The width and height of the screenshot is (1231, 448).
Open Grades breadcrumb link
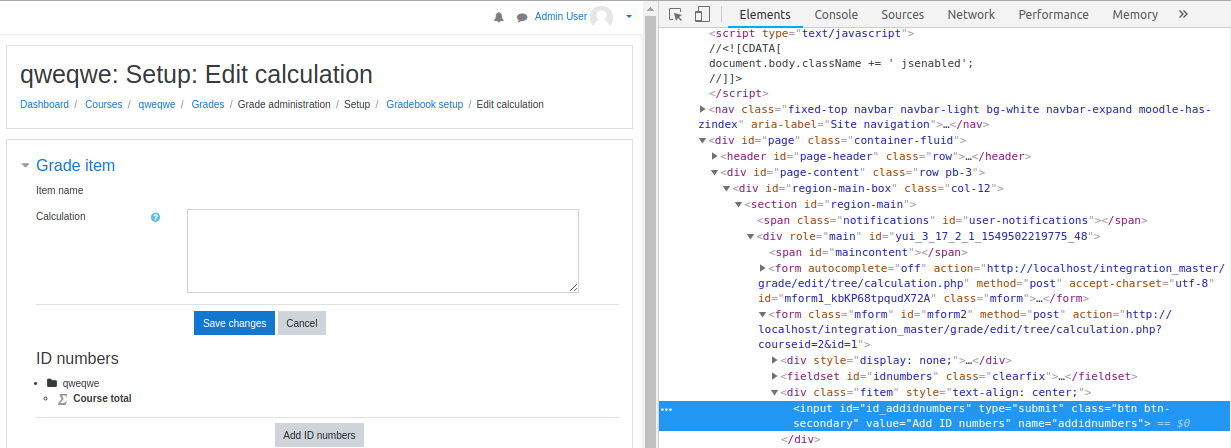coord(208,104)
